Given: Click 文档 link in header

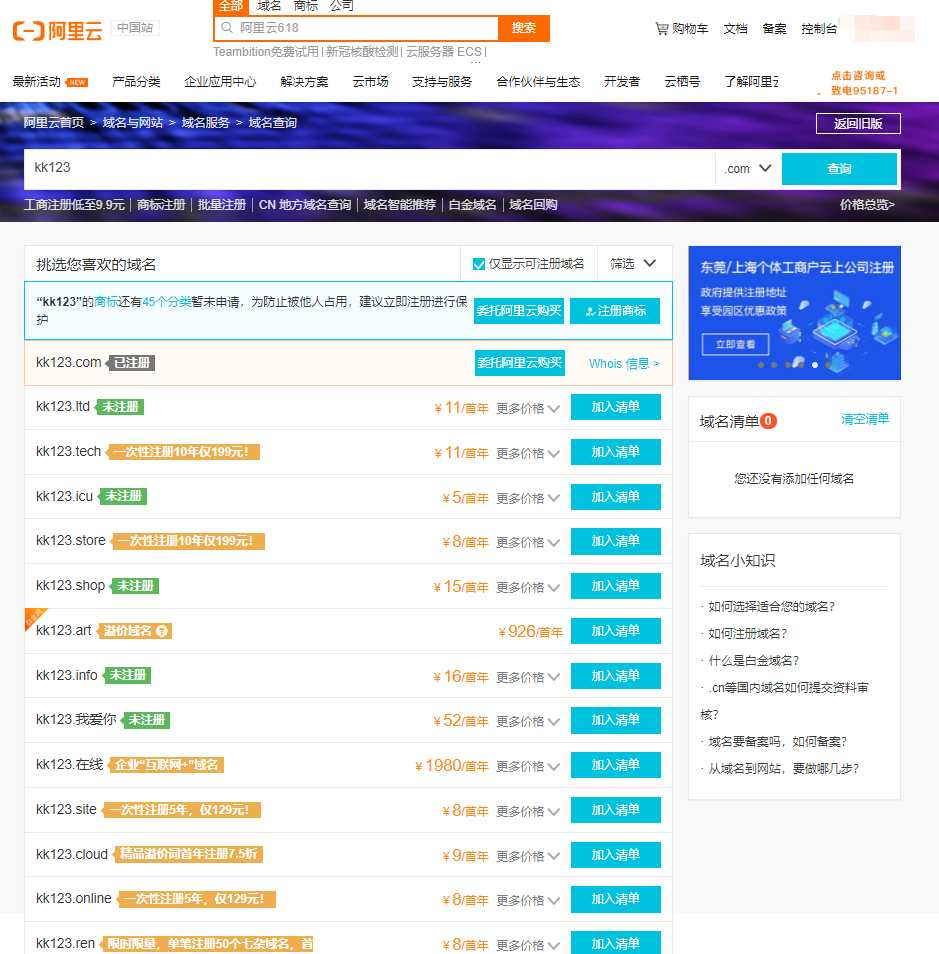Looking at the screenshot, I should (x=735, y=29).
